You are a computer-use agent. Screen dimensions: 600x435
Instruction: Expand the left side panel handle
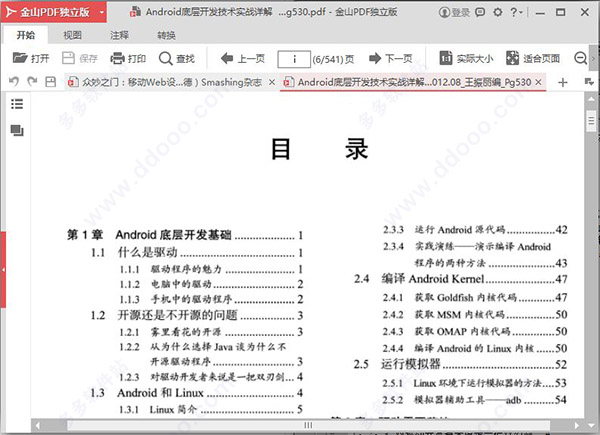[3, 270]
